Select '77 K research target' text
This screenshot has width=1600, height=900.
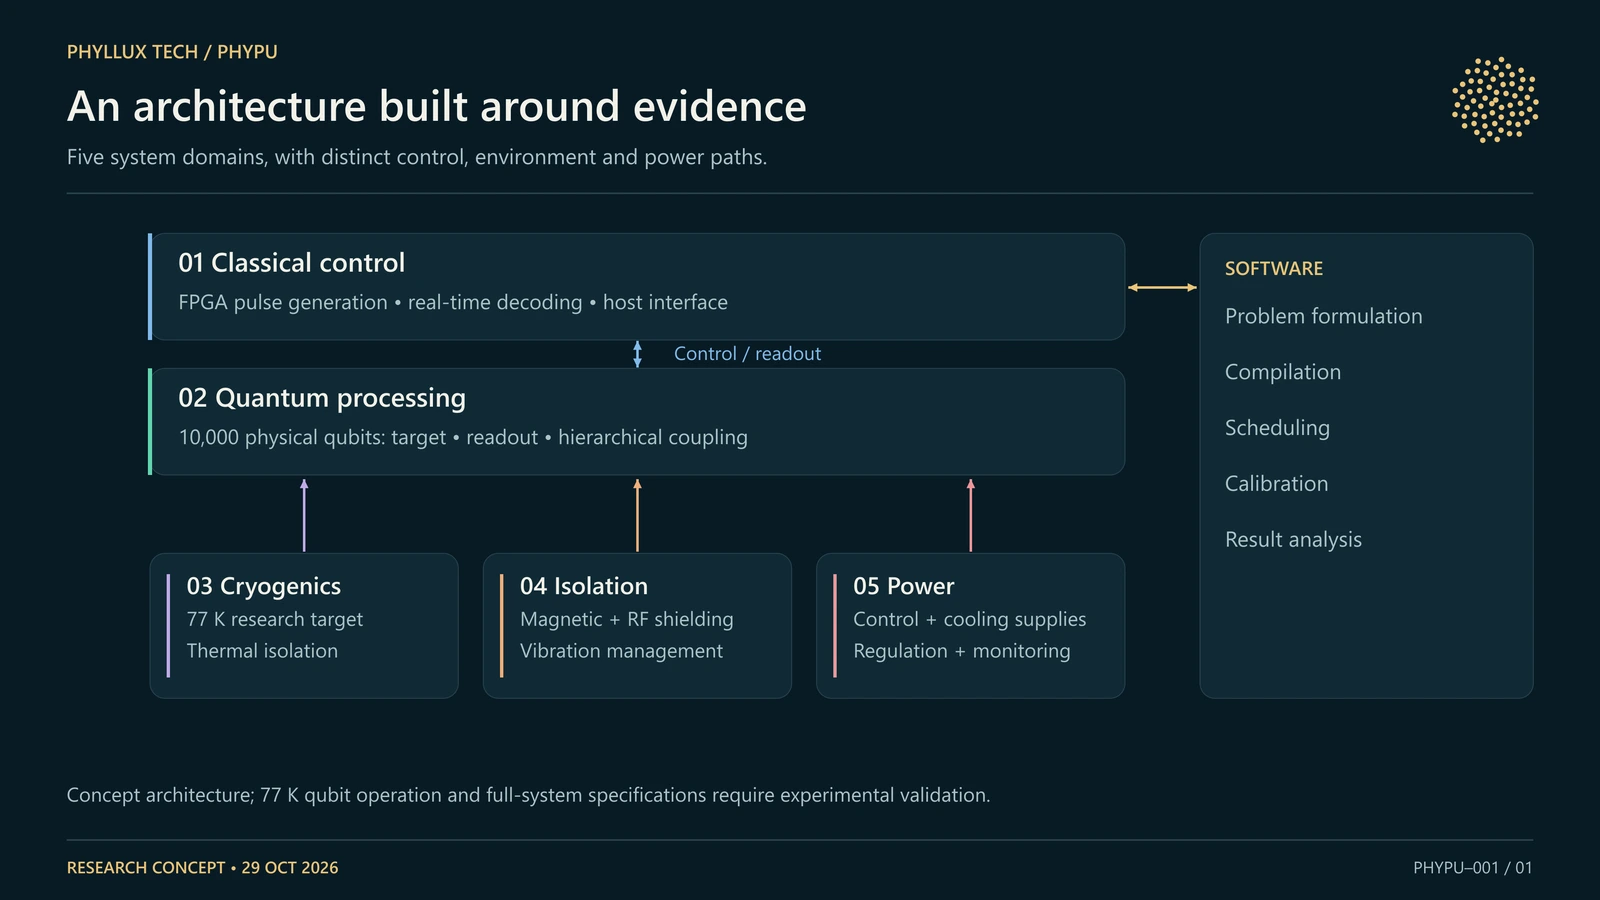(x=275, y=619)
